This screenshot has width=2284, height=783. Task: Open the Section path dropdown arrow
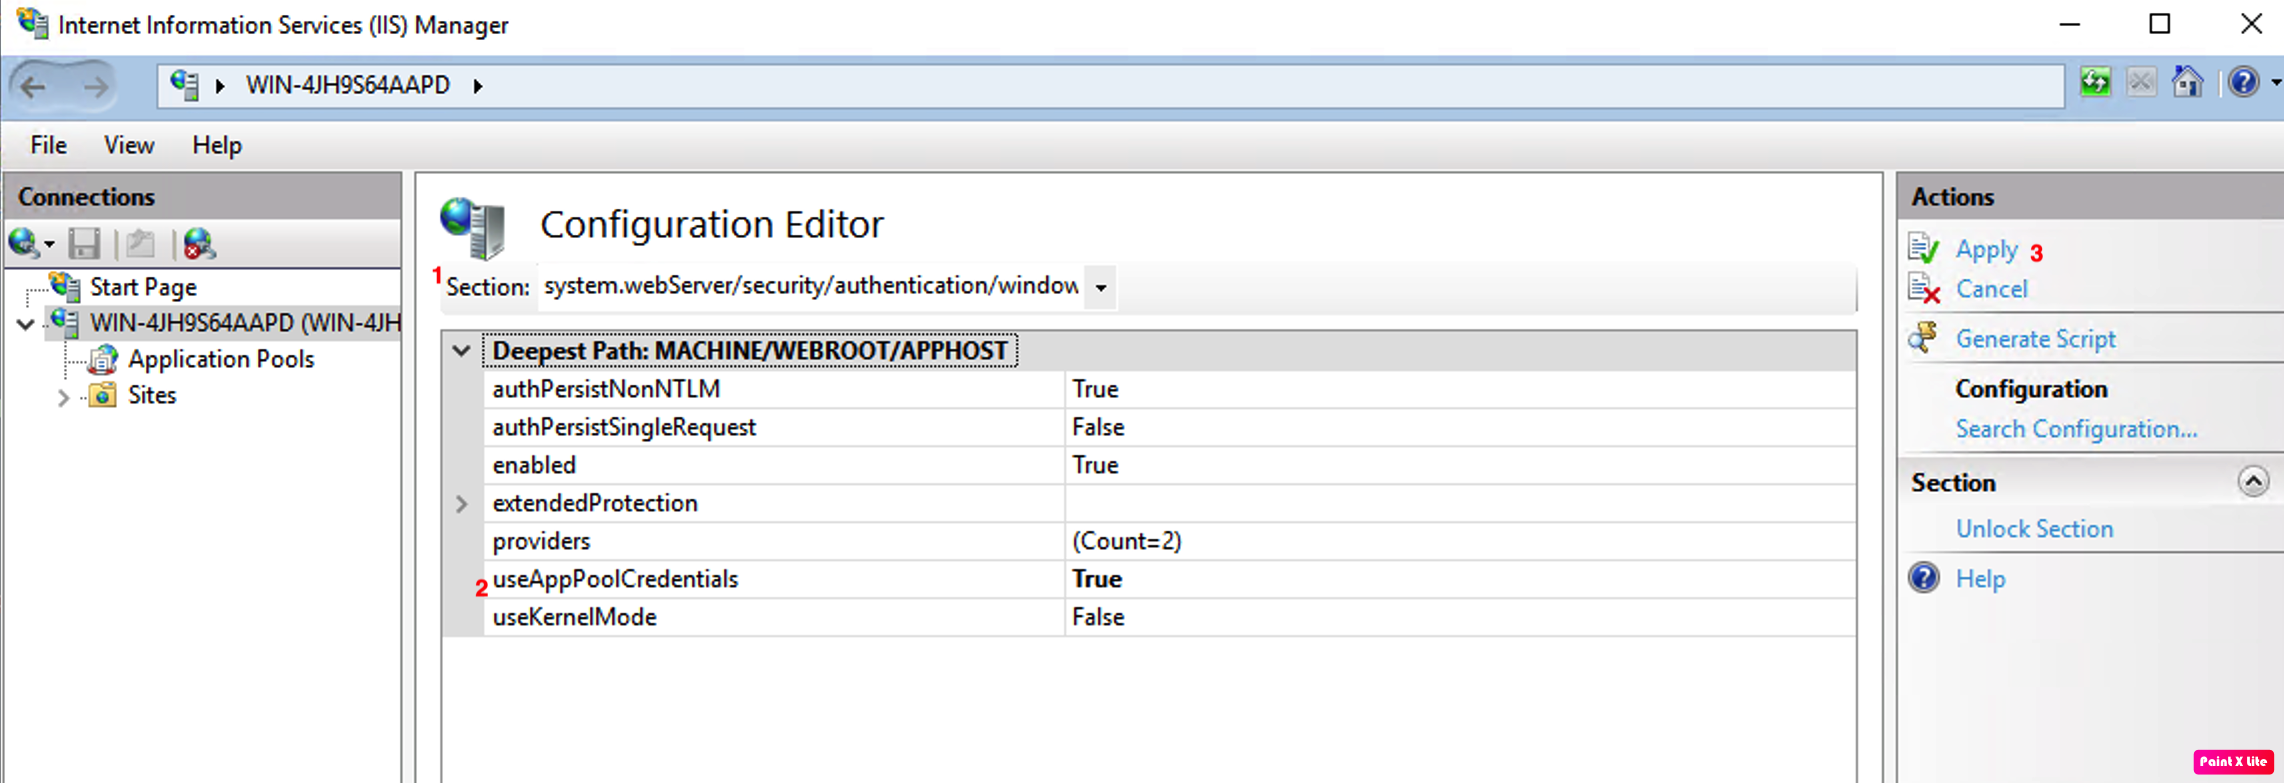[x=1101, y=288]
